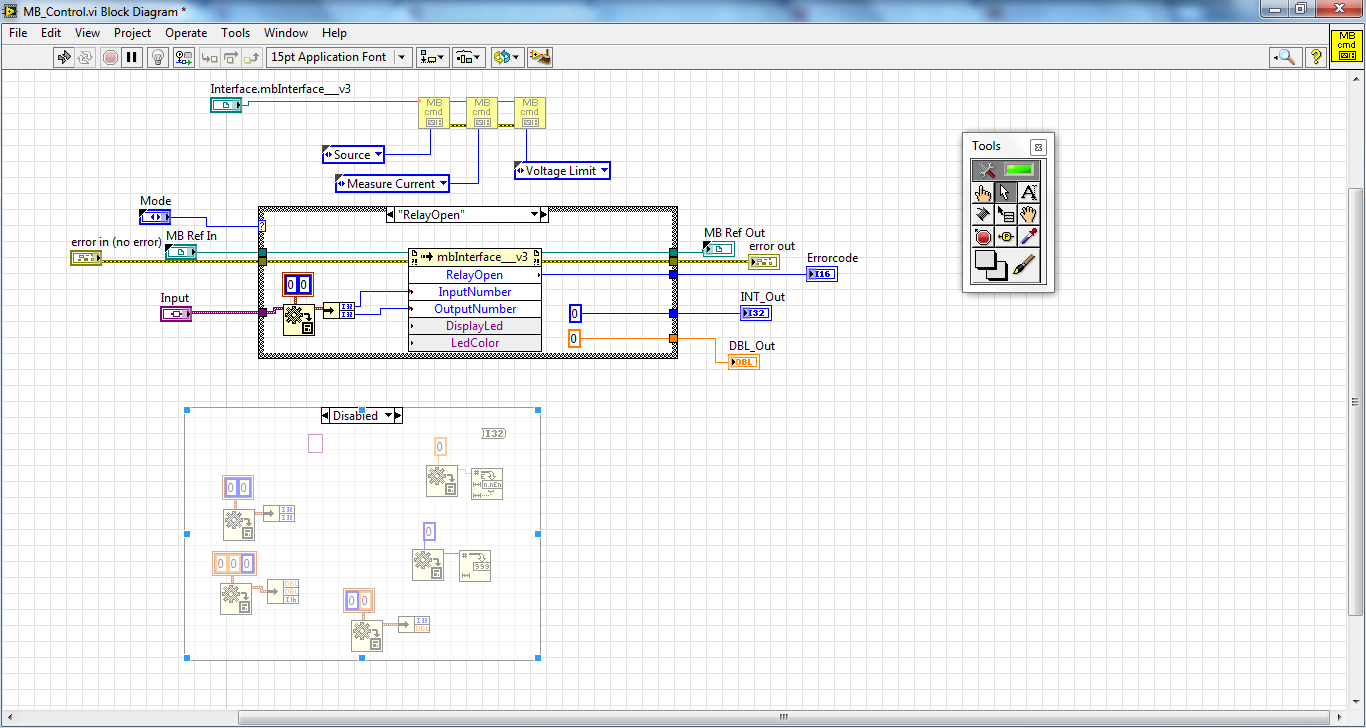Screen dimensions: 1366x728
Task: Choose the Set Breakpoint tool
Action: (x=983, y=238)
